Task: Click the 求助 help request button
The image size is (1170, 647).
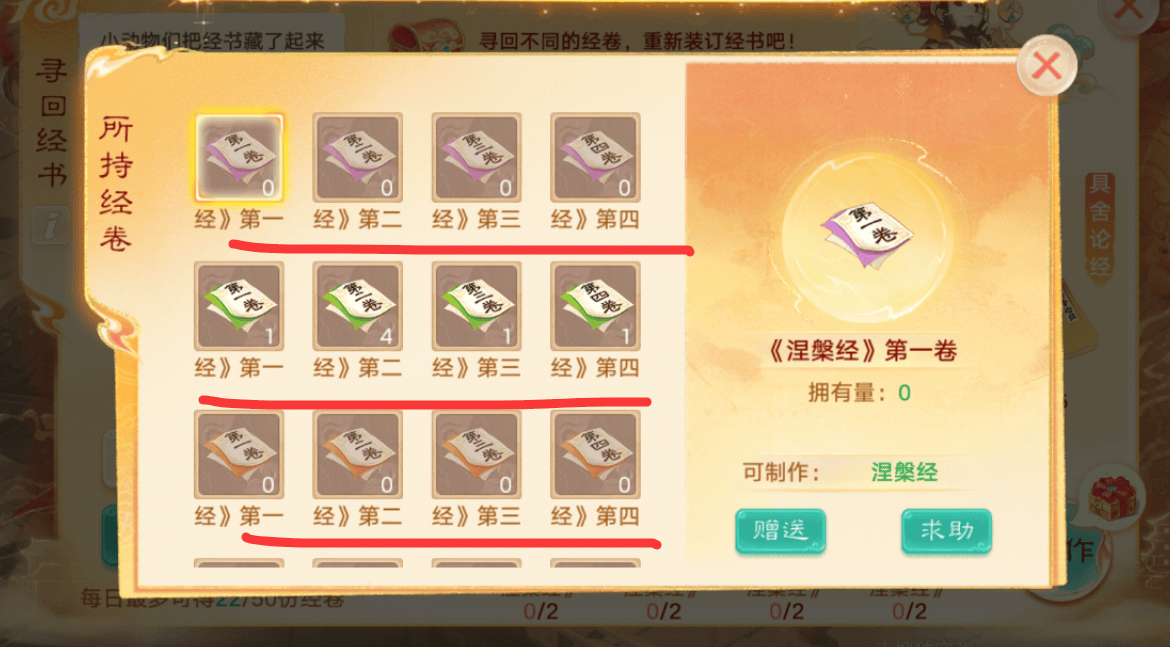Action: (x=946, y=531)
